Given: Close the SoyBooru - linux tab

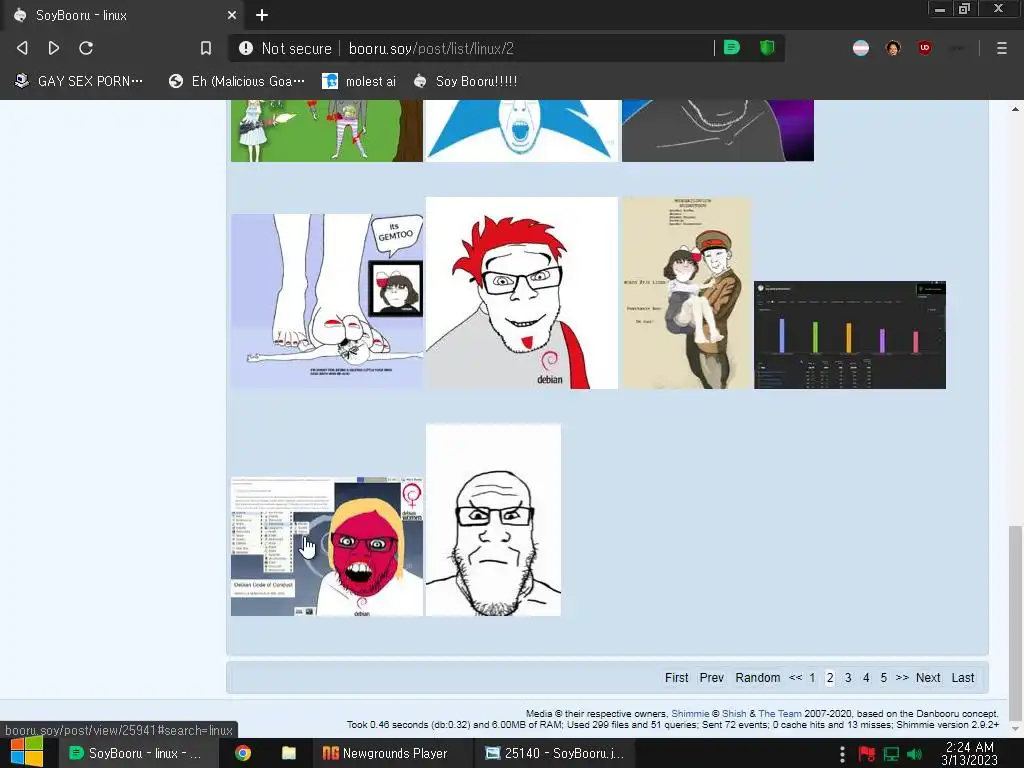Looking at the screenshot, I should point(232,15).
